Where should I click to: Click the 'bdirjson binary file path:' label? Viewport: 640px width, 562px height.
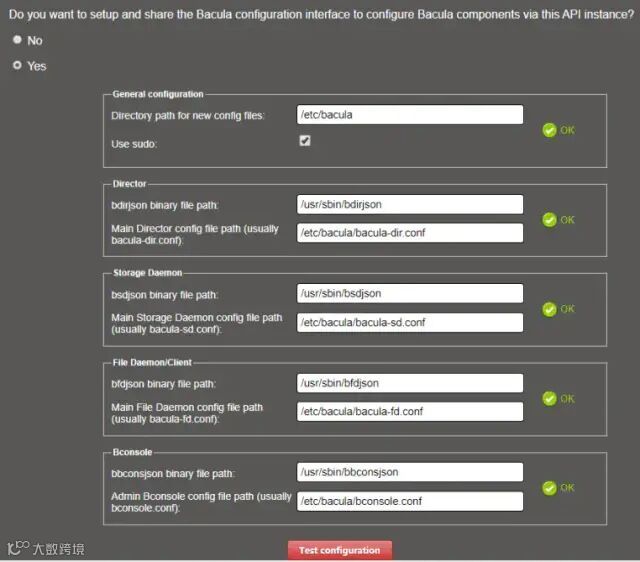(165, 205)
